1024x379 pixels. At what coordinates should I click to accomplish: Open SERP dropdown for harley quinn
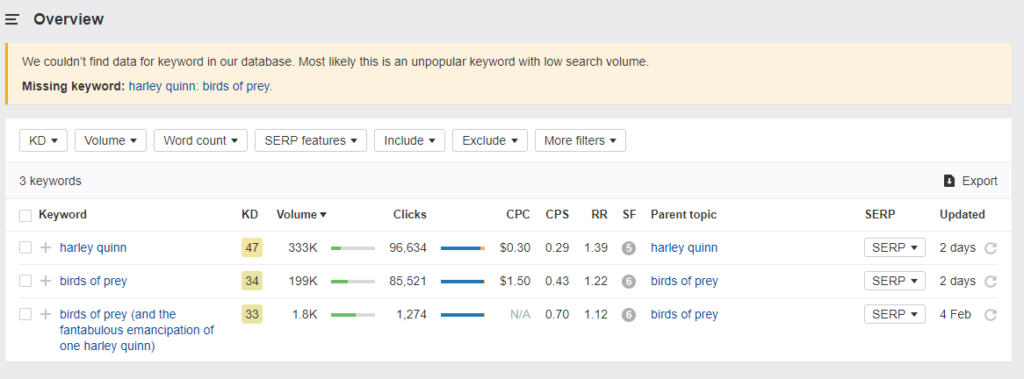[x=895, y=248]
